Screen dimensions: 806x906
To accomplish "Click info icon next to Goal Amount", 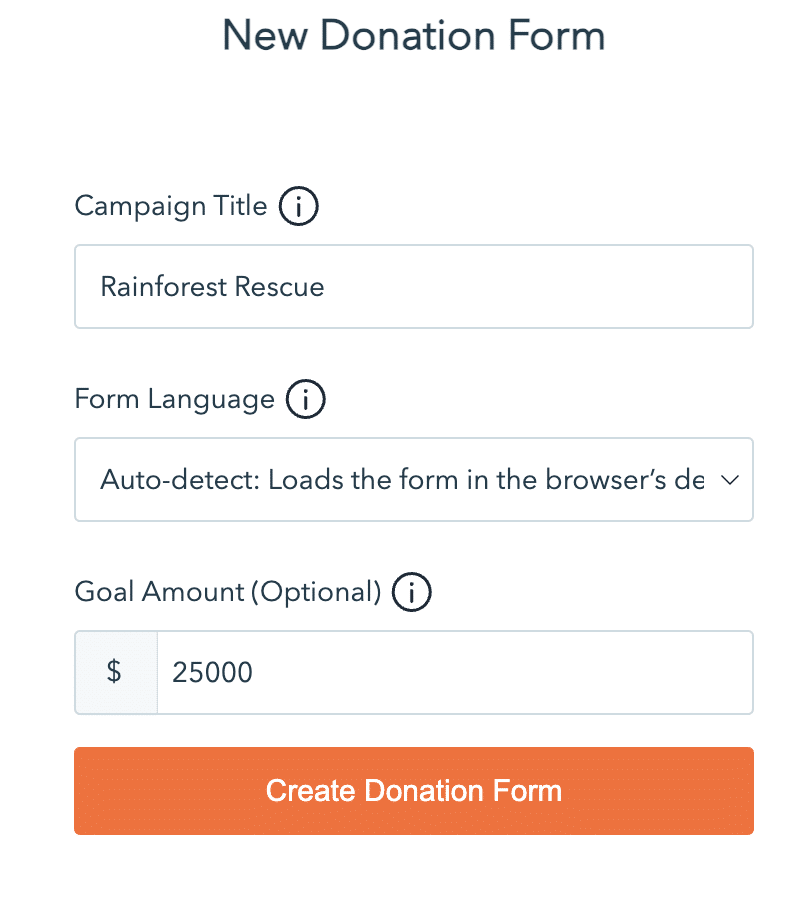I will 411,593.
